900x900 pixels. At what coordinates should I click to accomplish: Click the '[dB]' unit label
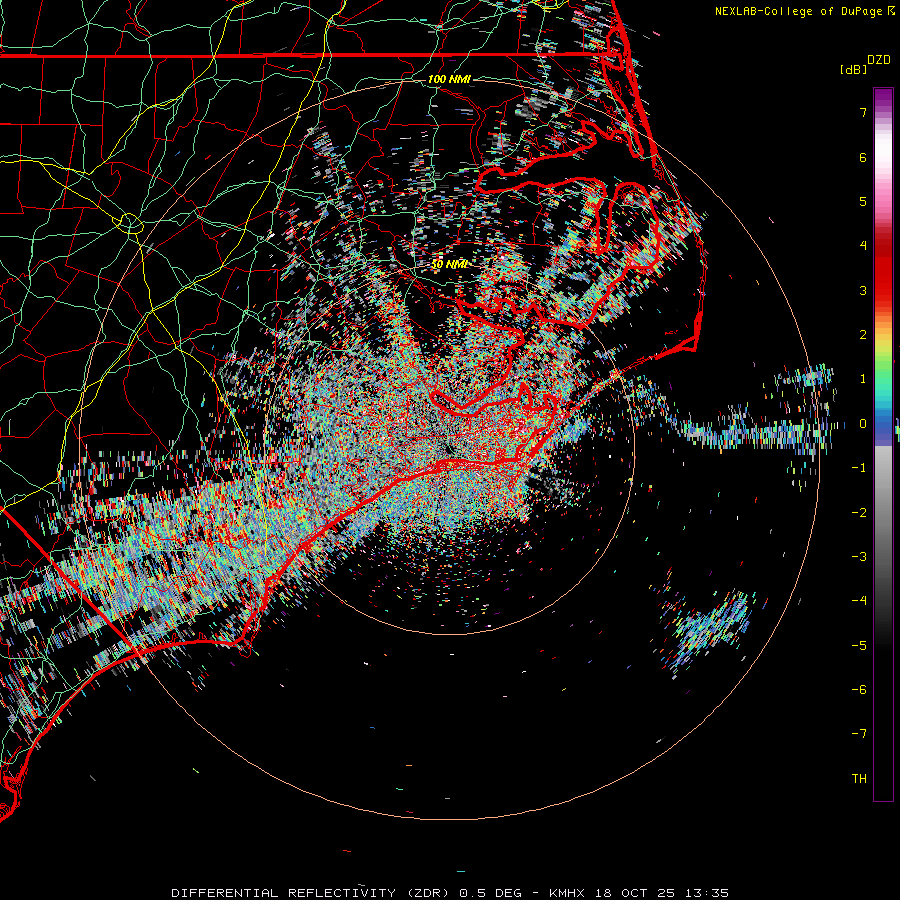[x=854, y=69]
